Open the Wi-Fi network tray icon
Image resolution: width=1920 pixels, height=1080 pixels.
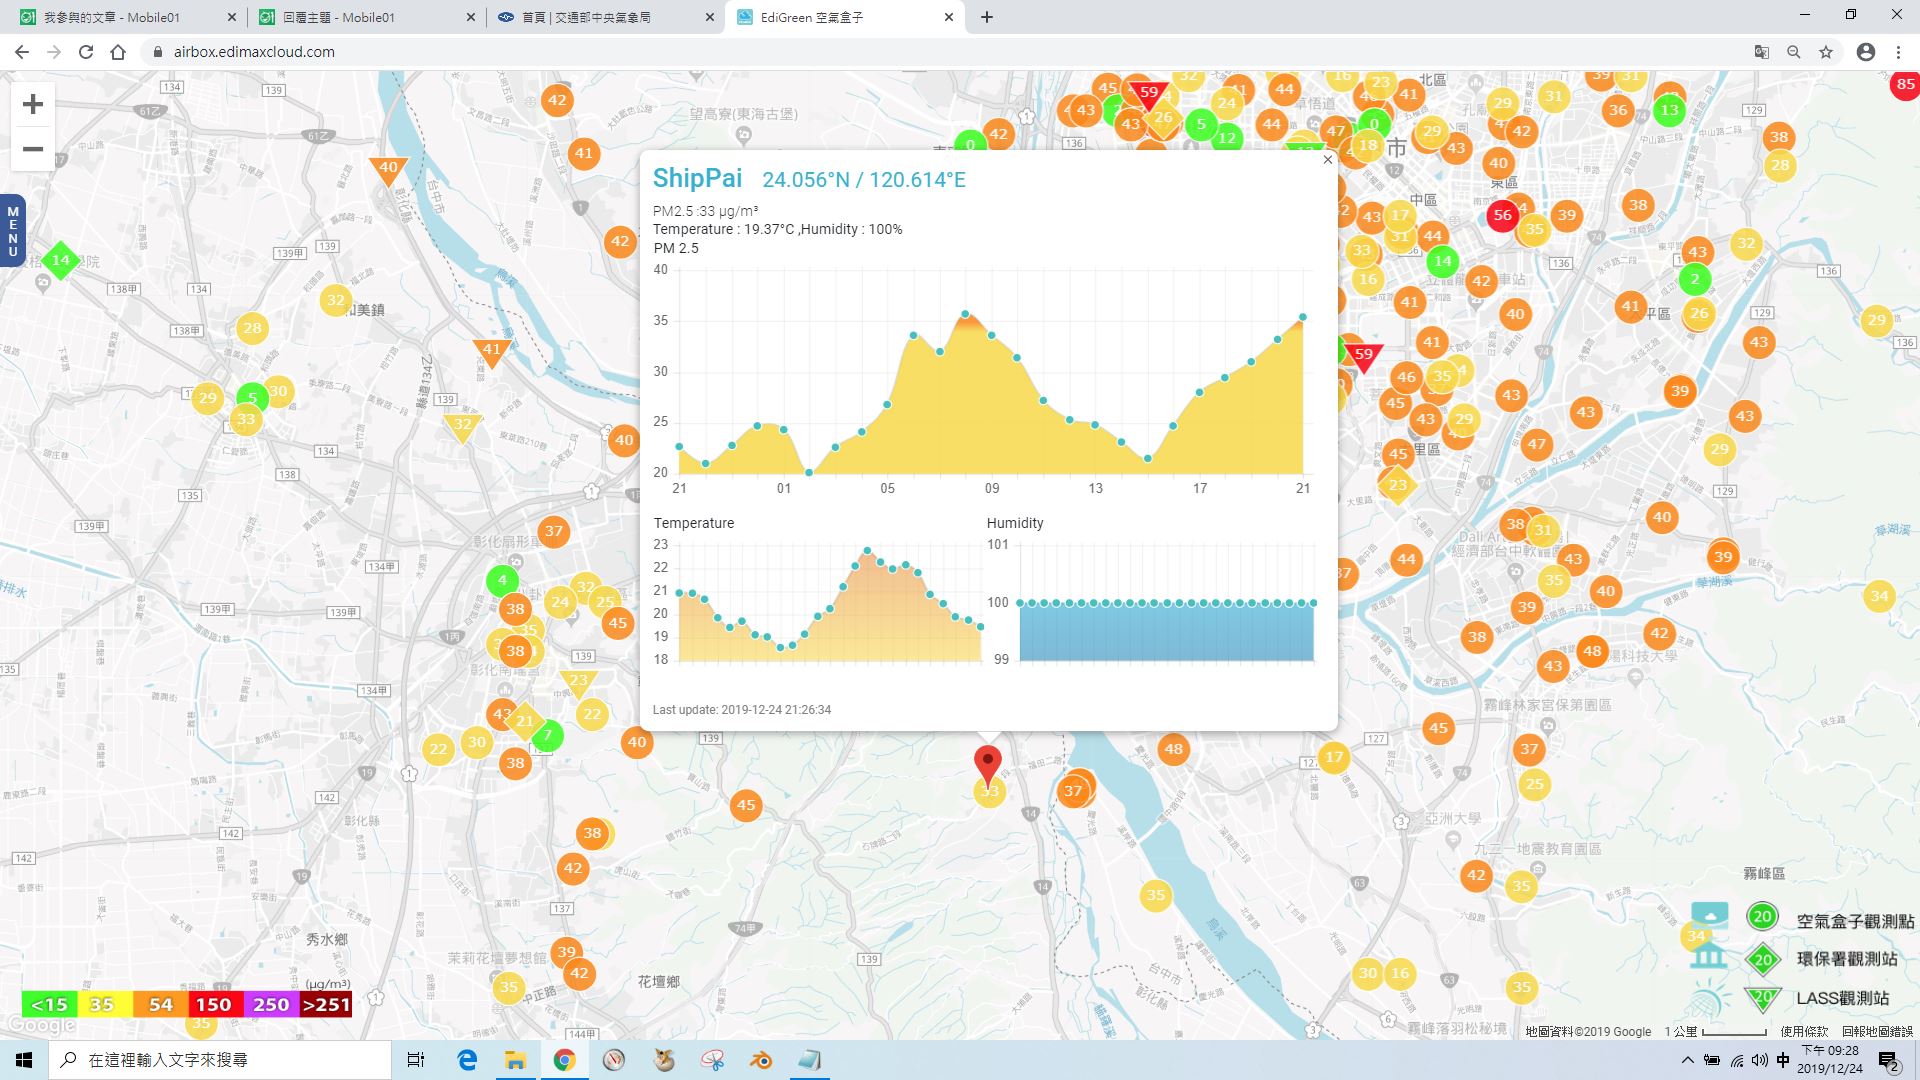(x=1737, y=1060)
